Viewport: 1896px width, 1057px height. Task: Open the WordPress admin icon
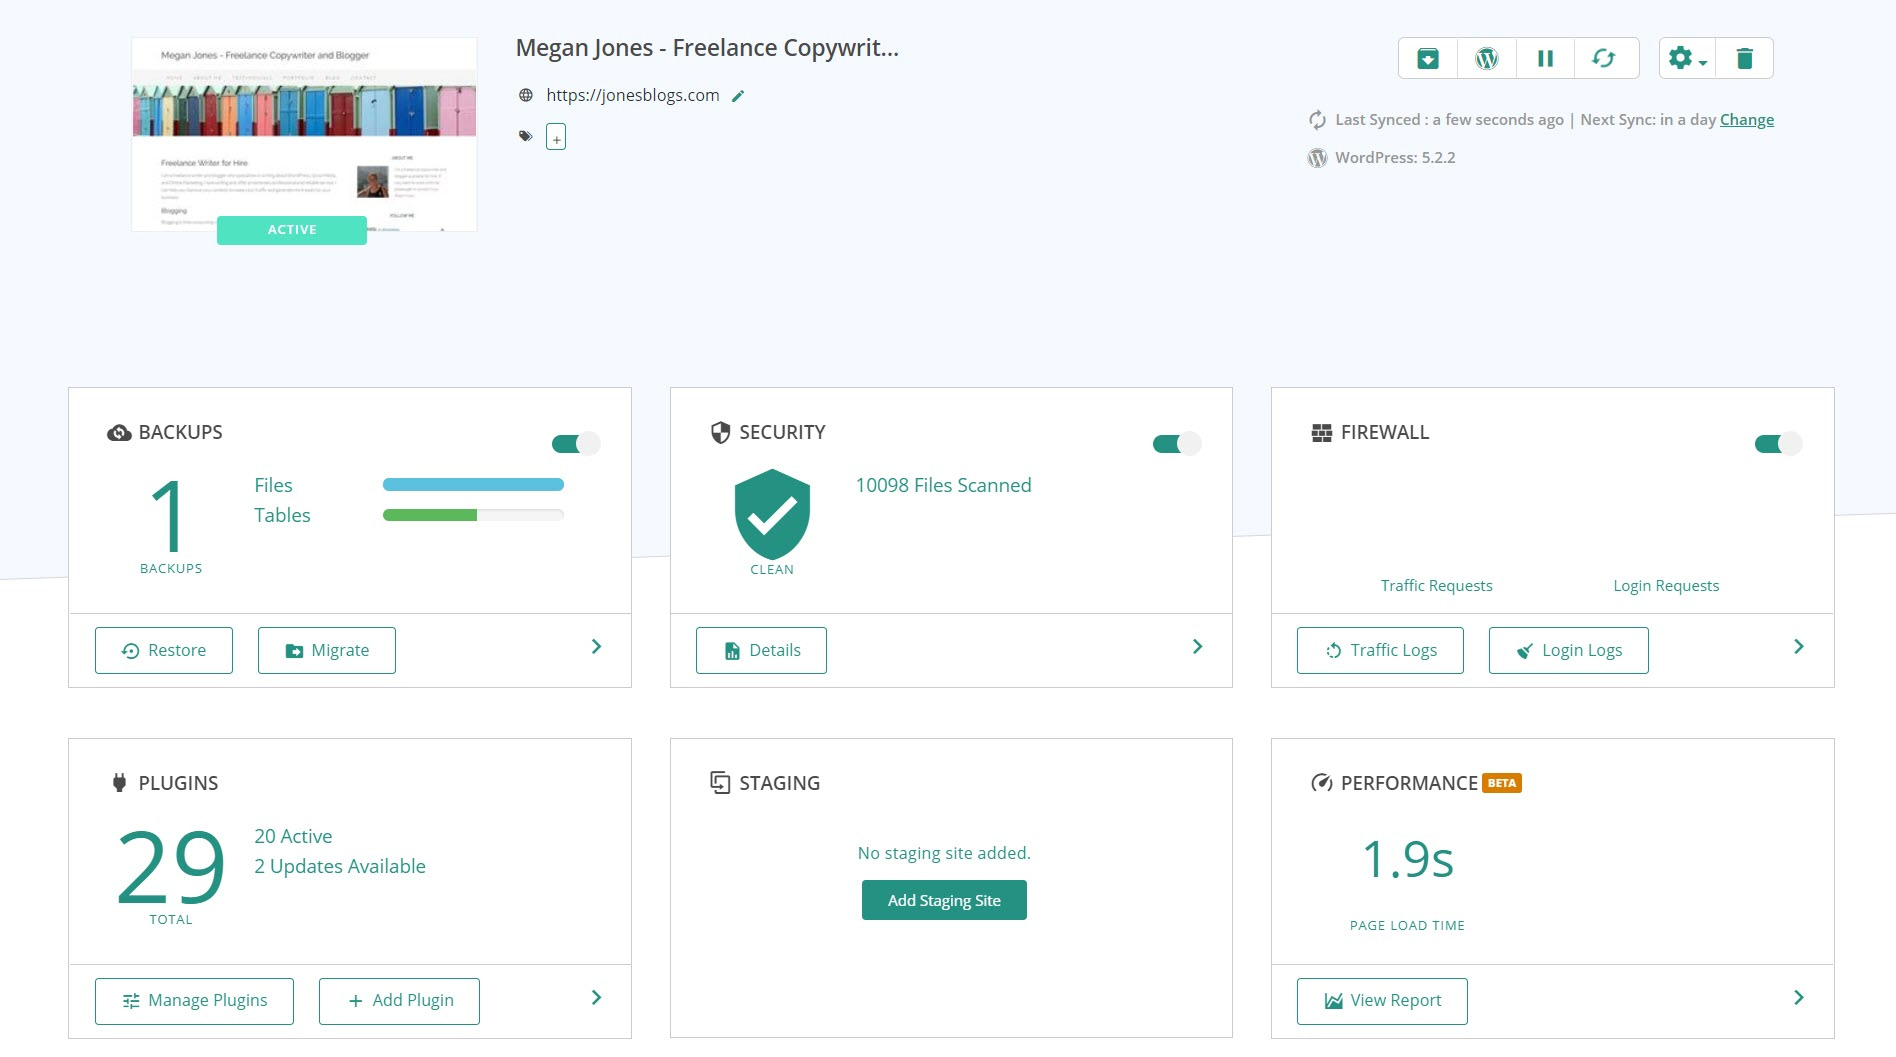[1486, 58]
